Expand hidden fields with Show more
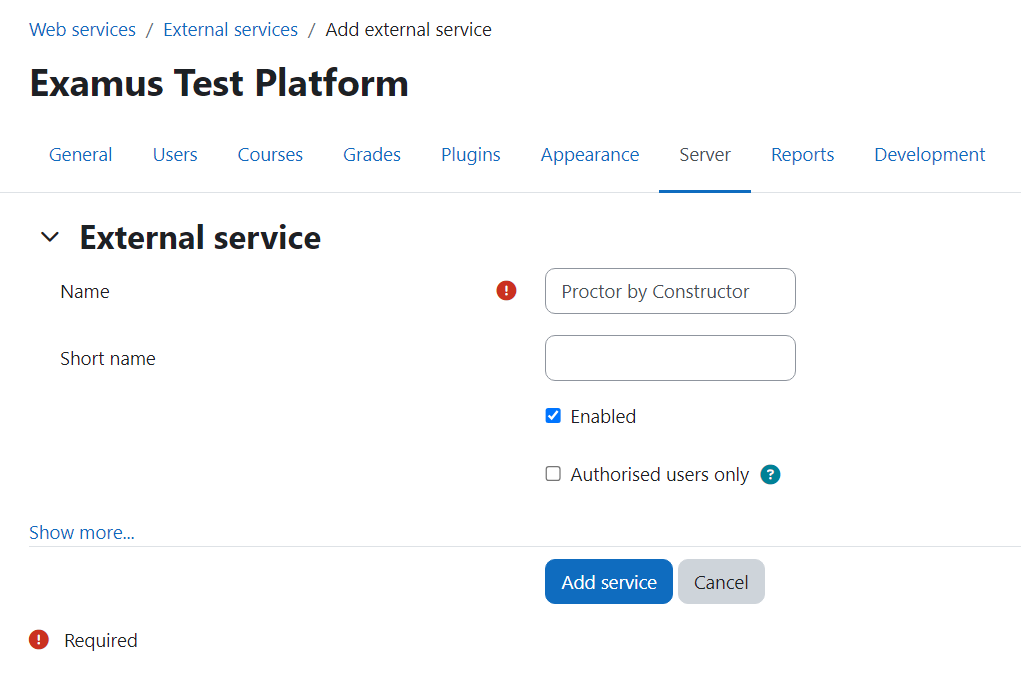Image resolution: width=1021 pixels, height=686 pixels. point(82,533)
